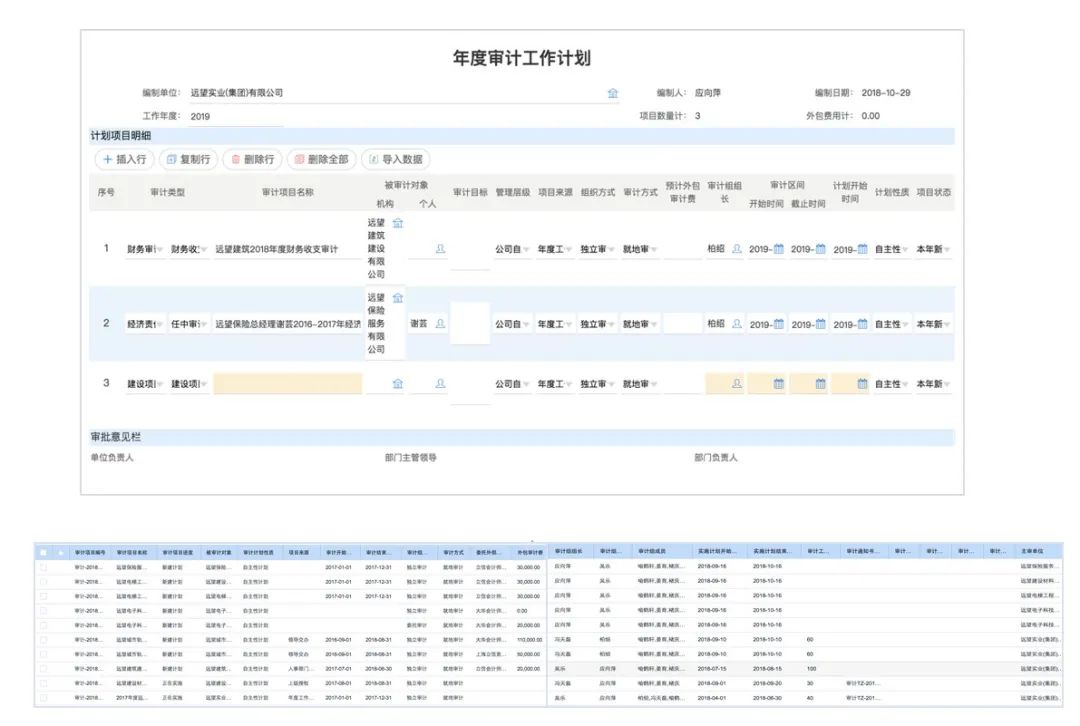The image size is (1080, 726).
Task: Check the row with fee 110,000.00
Action: pos(43,640)
